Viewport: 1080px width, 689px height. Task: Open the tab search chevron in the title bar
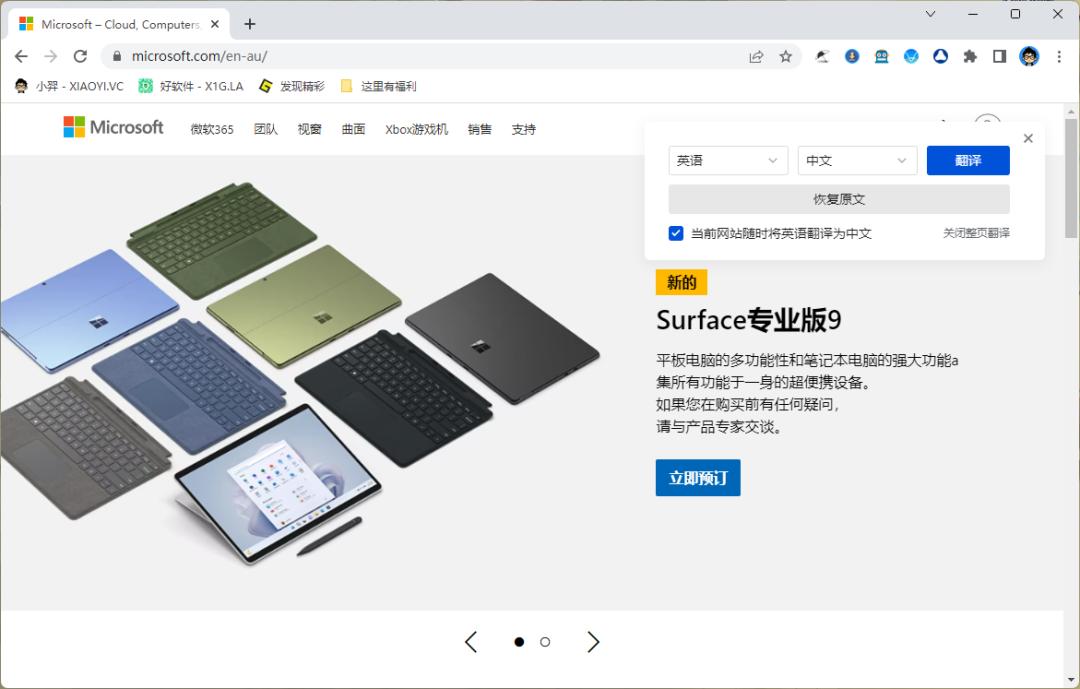[930, 14]
